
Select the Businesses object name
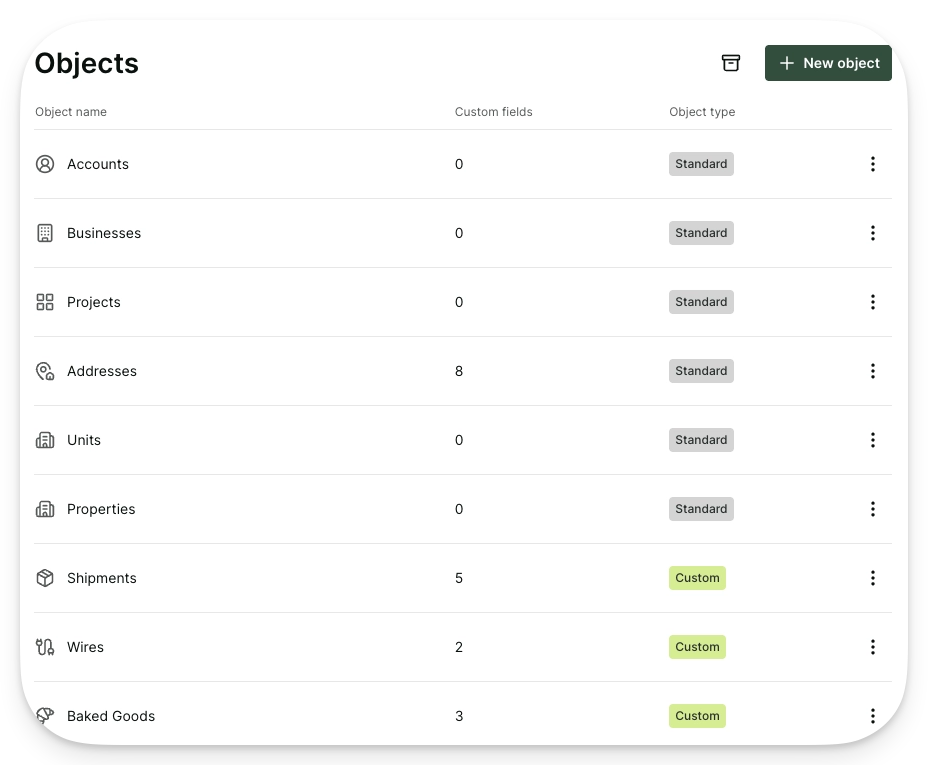point(104,233)
